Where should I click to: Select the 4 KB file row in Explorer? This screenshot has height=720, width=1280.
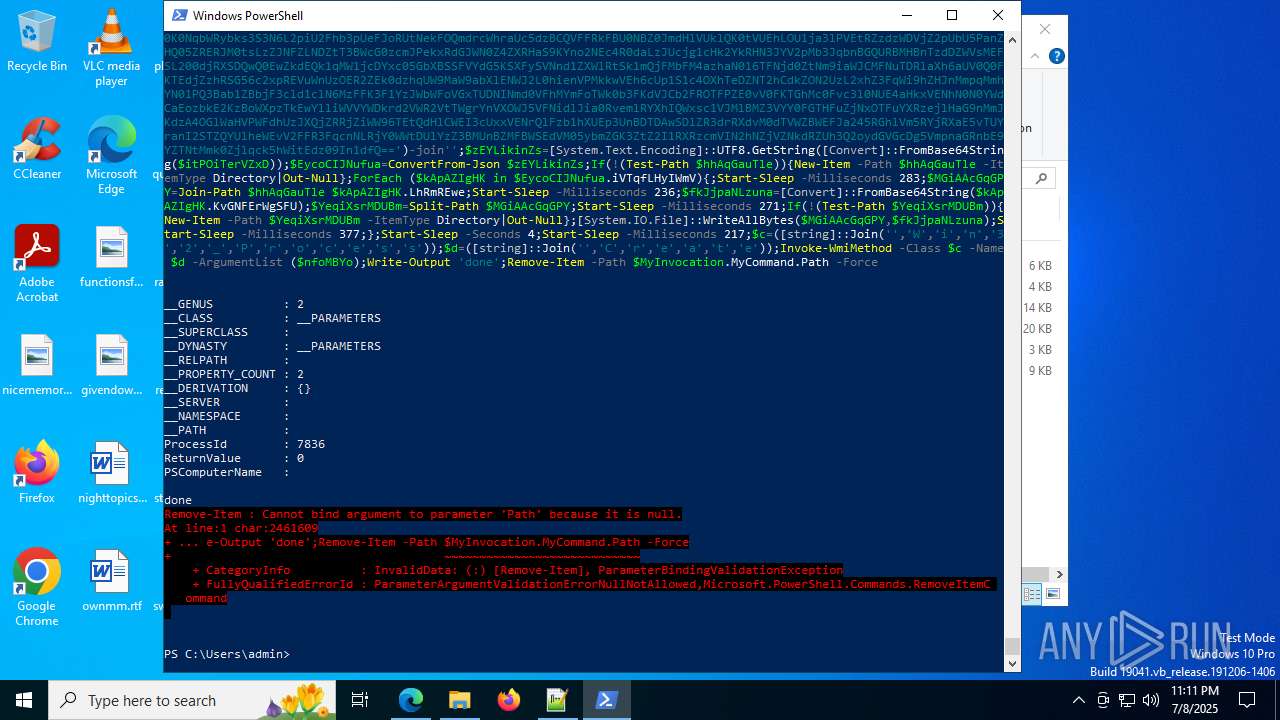[x=1040, y=287]
